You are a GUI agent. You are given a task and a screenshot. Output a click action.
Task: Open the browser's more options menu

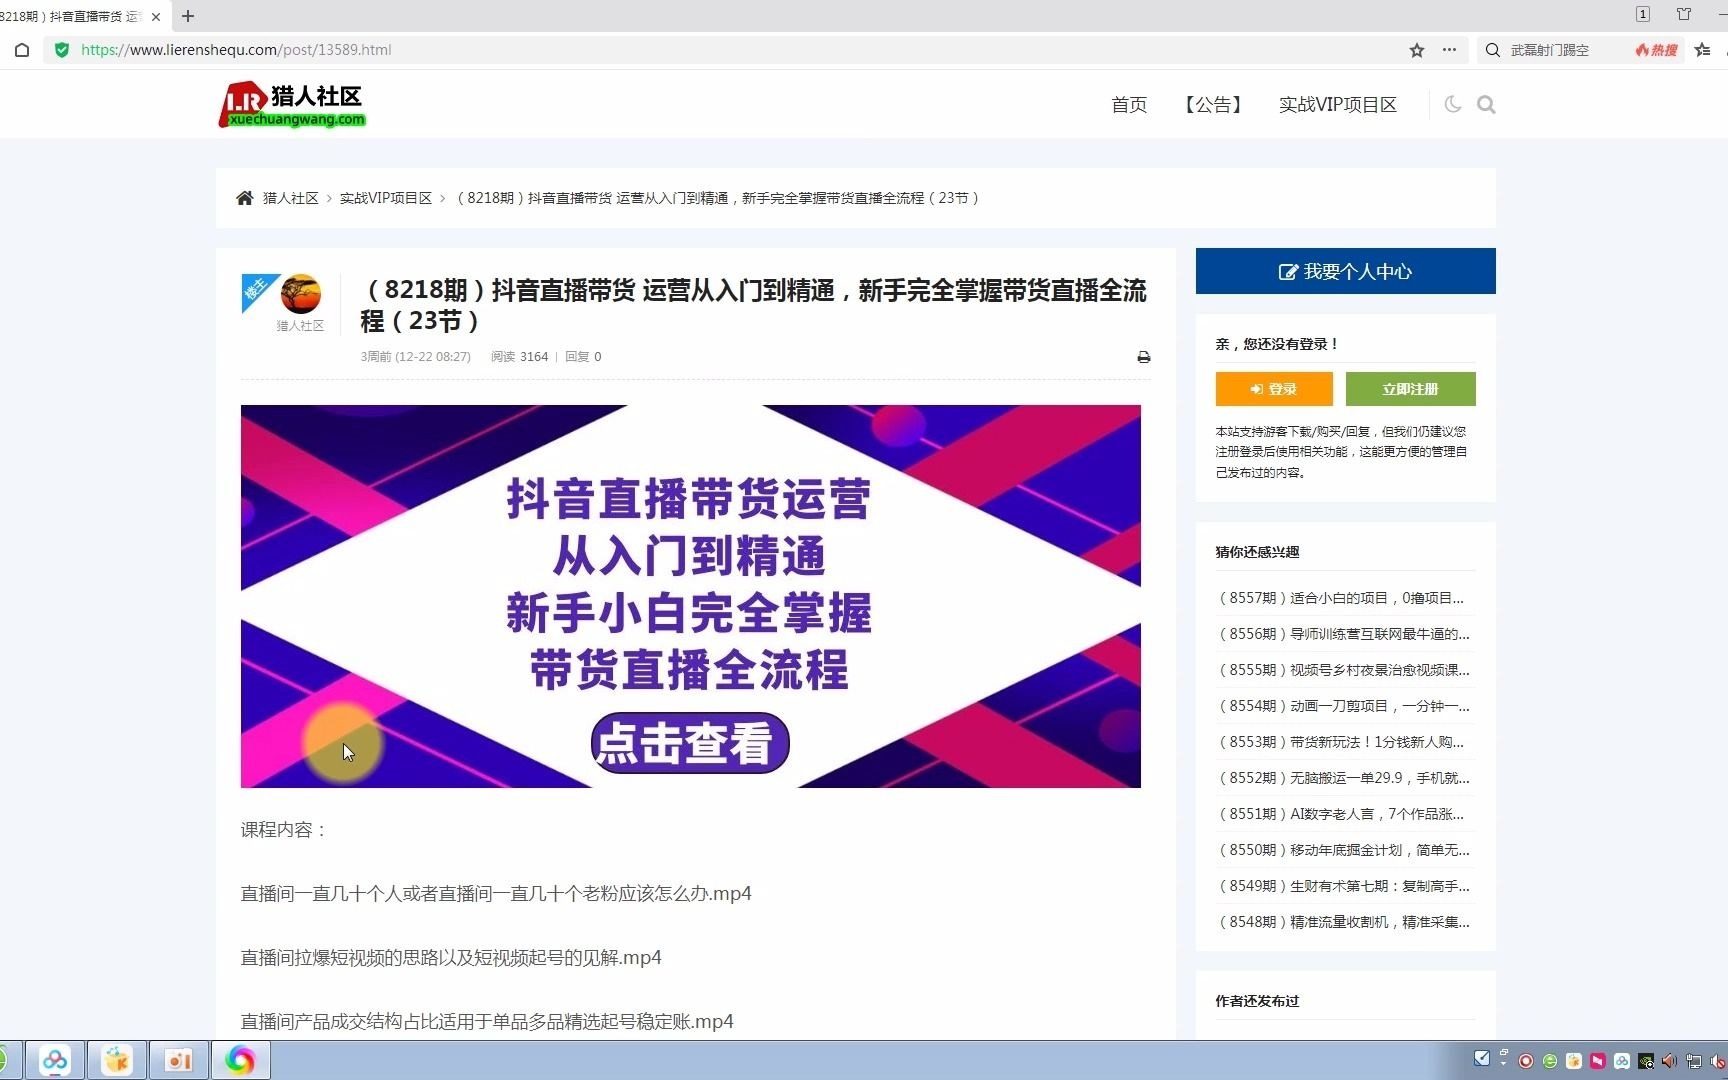(x=1448, y=50)
